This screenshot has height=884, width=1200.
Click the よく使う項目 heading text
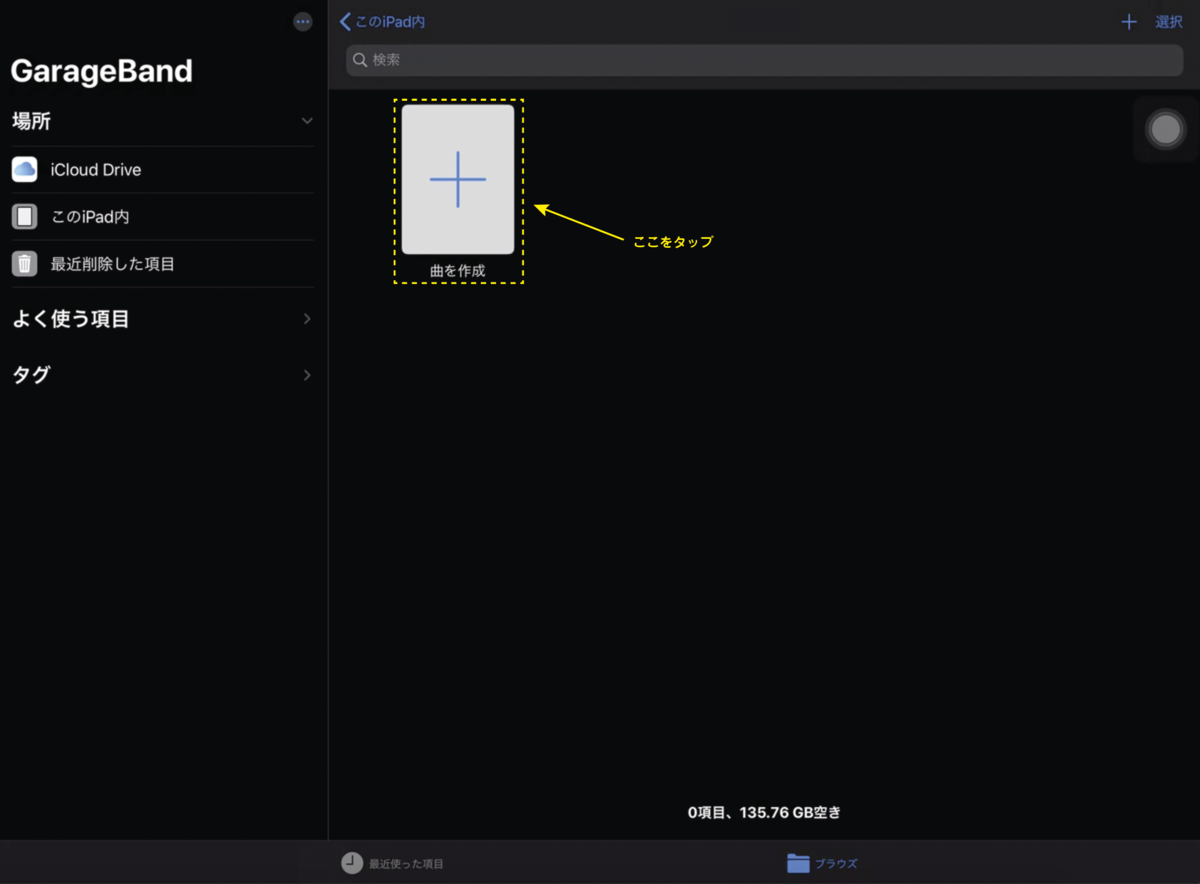70,319
